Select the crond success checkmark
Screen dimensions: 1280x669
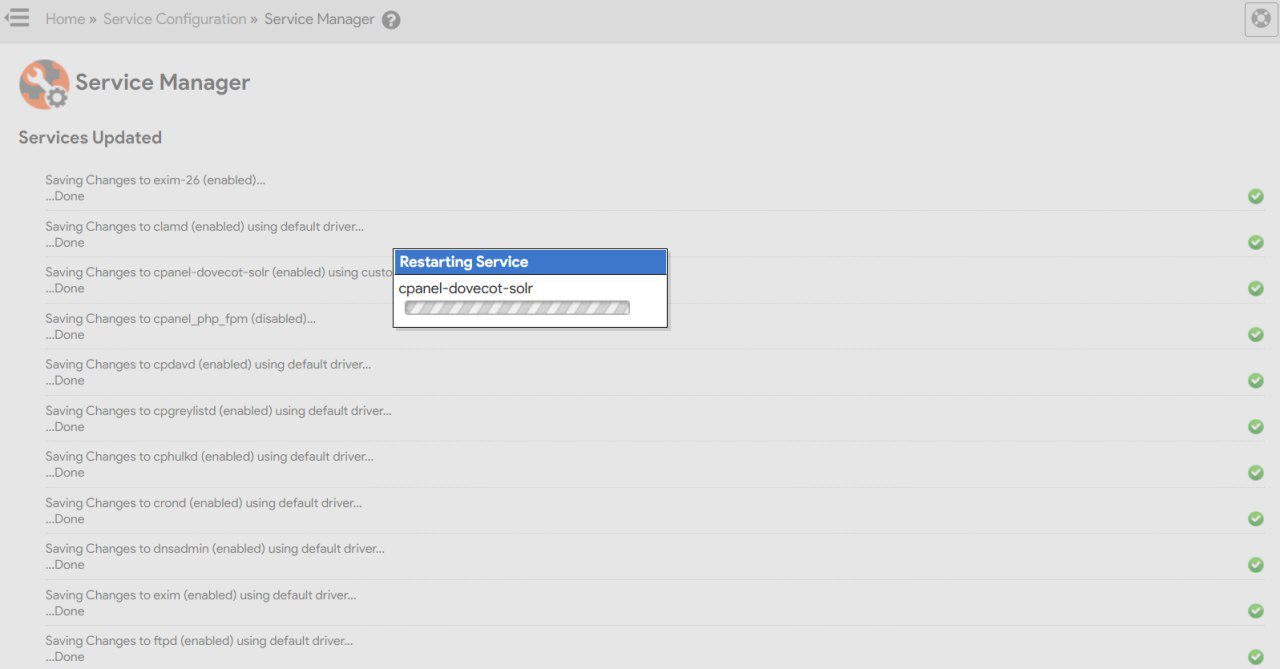[x=1256, y=519]
